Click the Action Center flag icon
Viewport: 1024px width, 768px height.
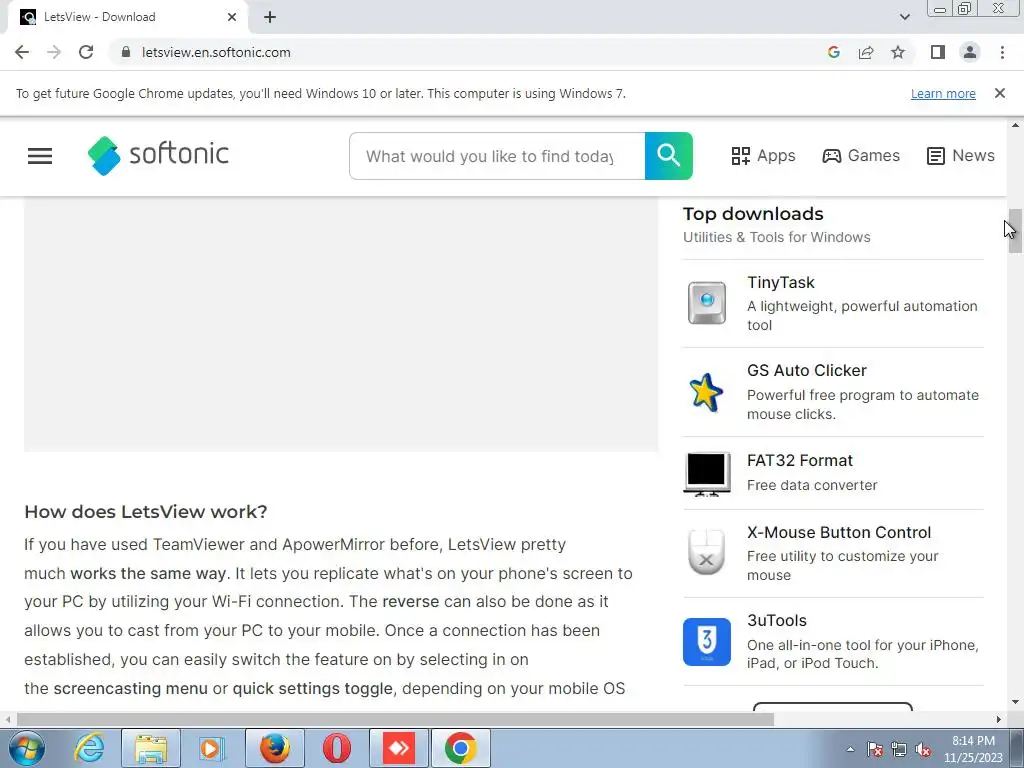coord(874,749)
